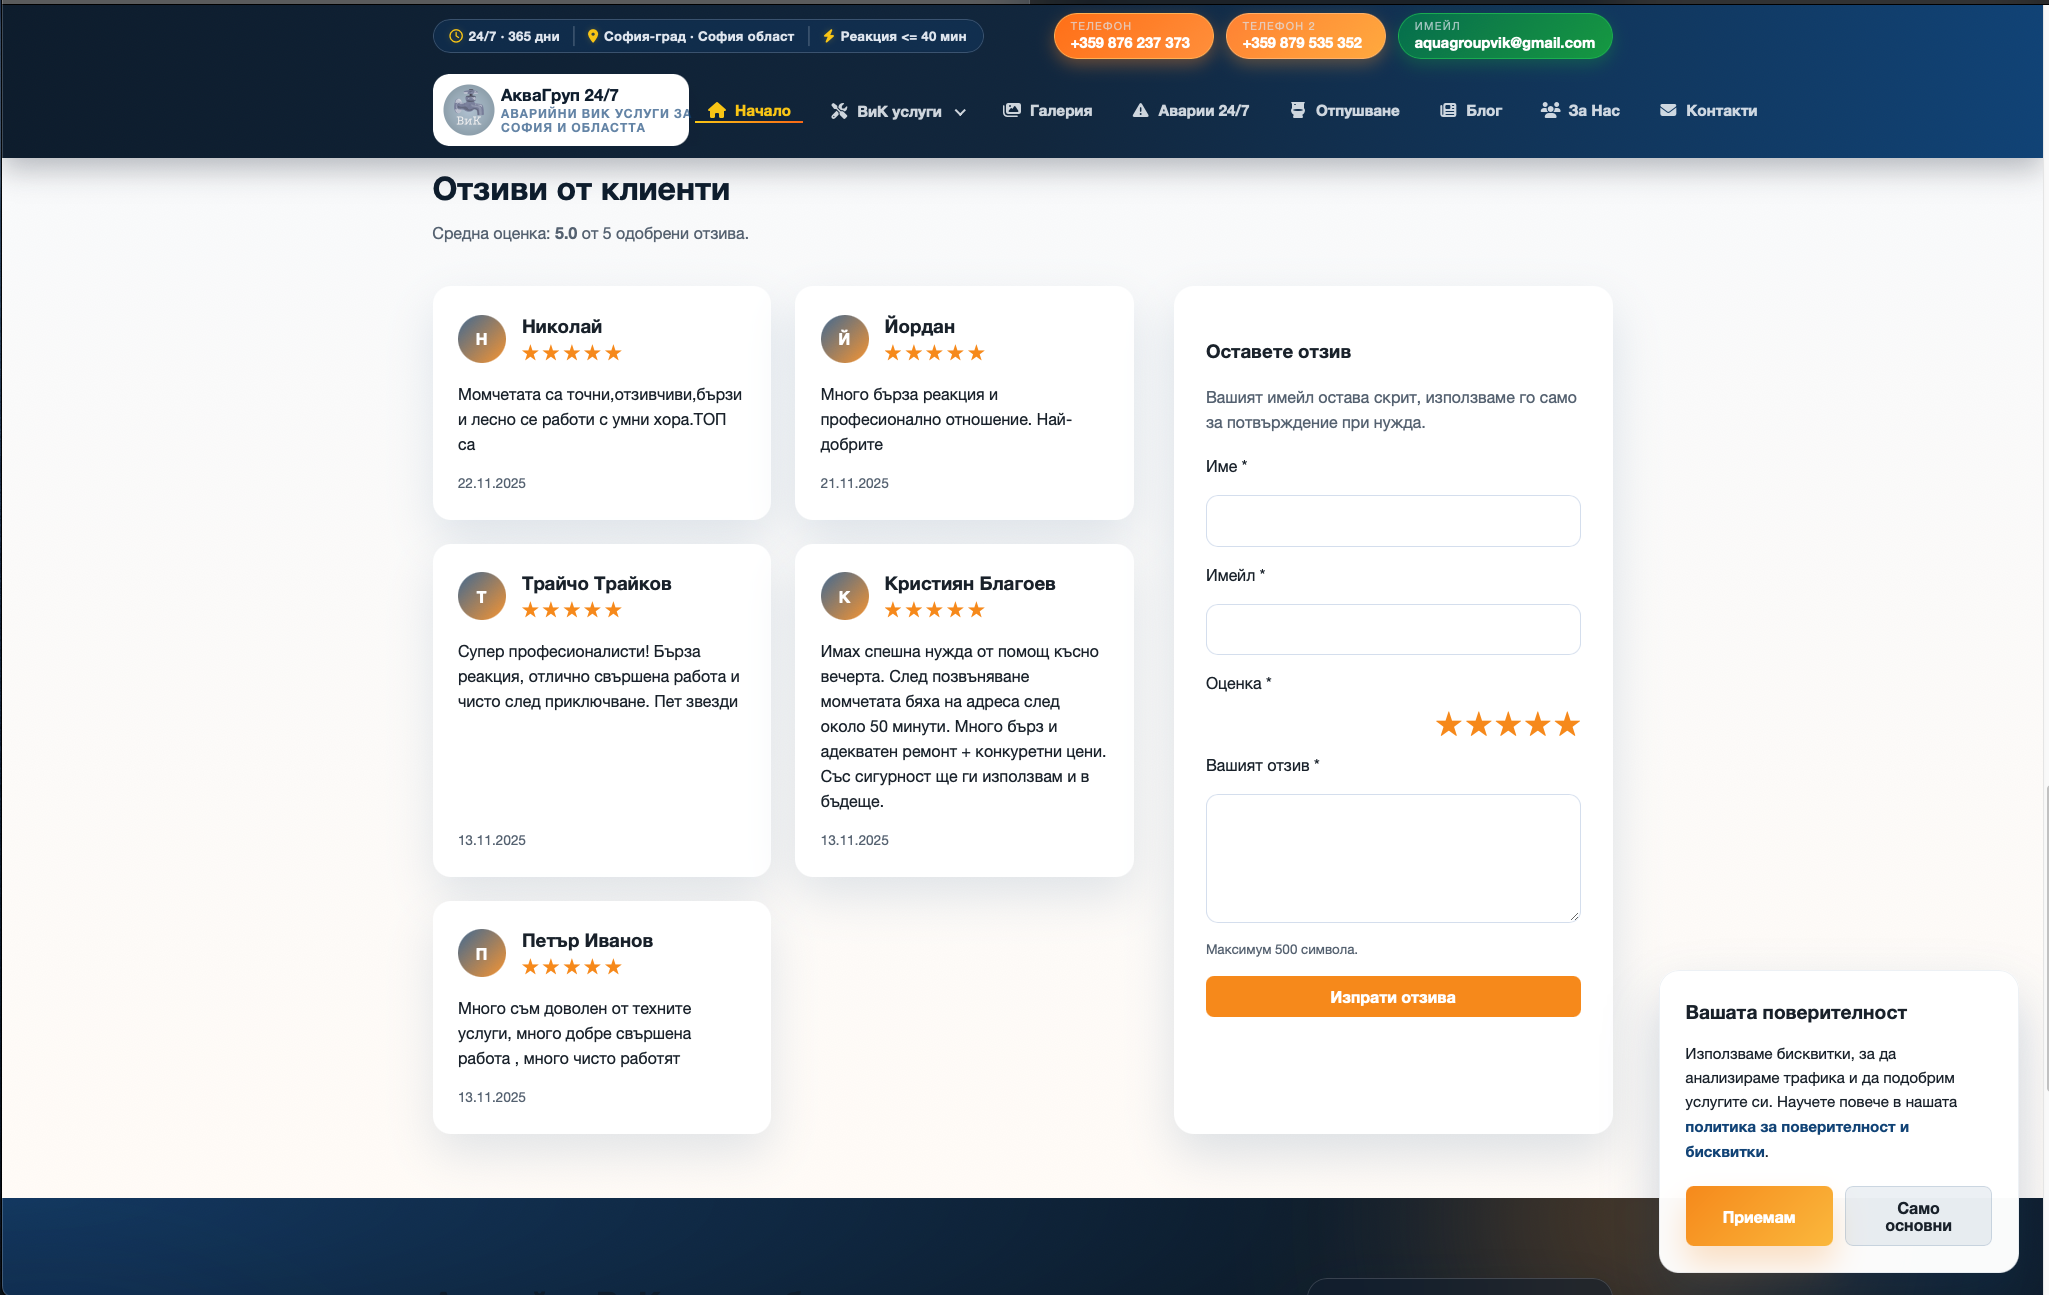Click the За Нас people icon
Screen dimensions: 2049x1295
(x=1550, y=110)
